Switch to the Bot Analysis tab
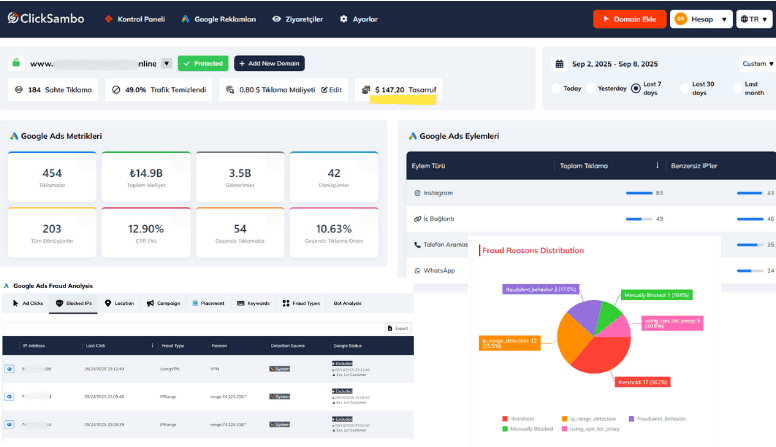Image resolution: width=776 pixels, height=447 pixels. (x=347, y=303)
